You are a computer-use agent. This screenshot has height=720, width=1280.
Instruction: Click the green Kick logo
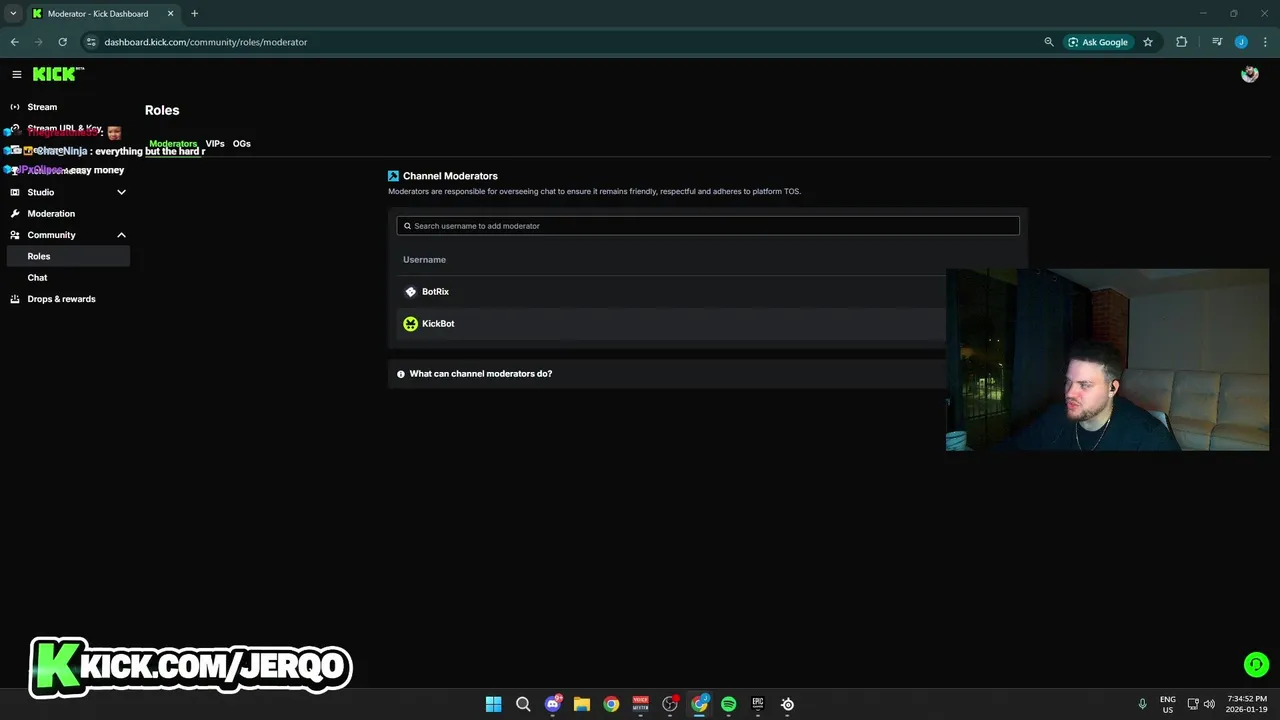58,74
